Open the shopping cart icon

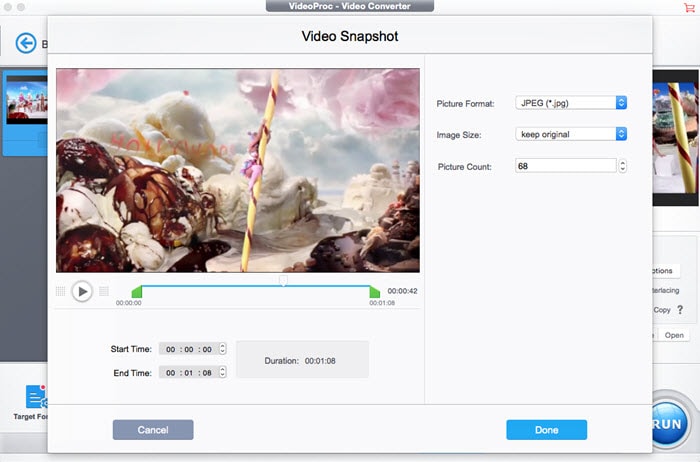[689, 7]
